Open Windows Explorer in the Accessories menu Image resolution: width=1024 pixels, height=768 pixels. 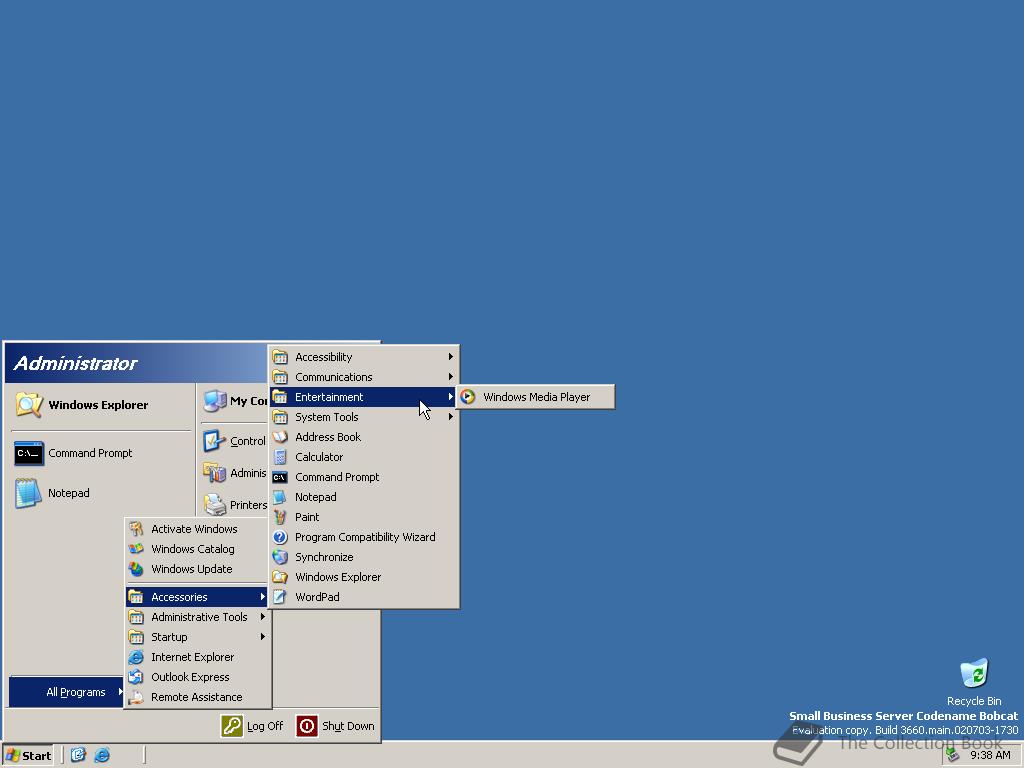pyautogui.click(x=364, y=577)
